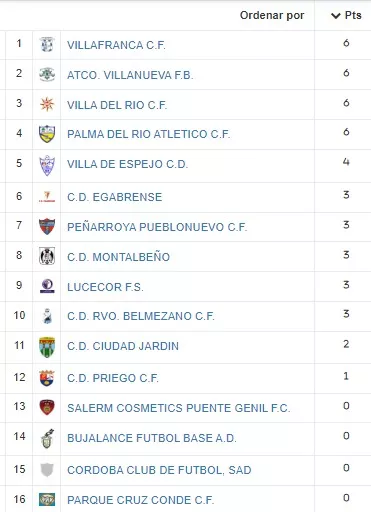Click the Villa de Espejo C.D. crest
371x512 pixels.
tap(47, 165)
